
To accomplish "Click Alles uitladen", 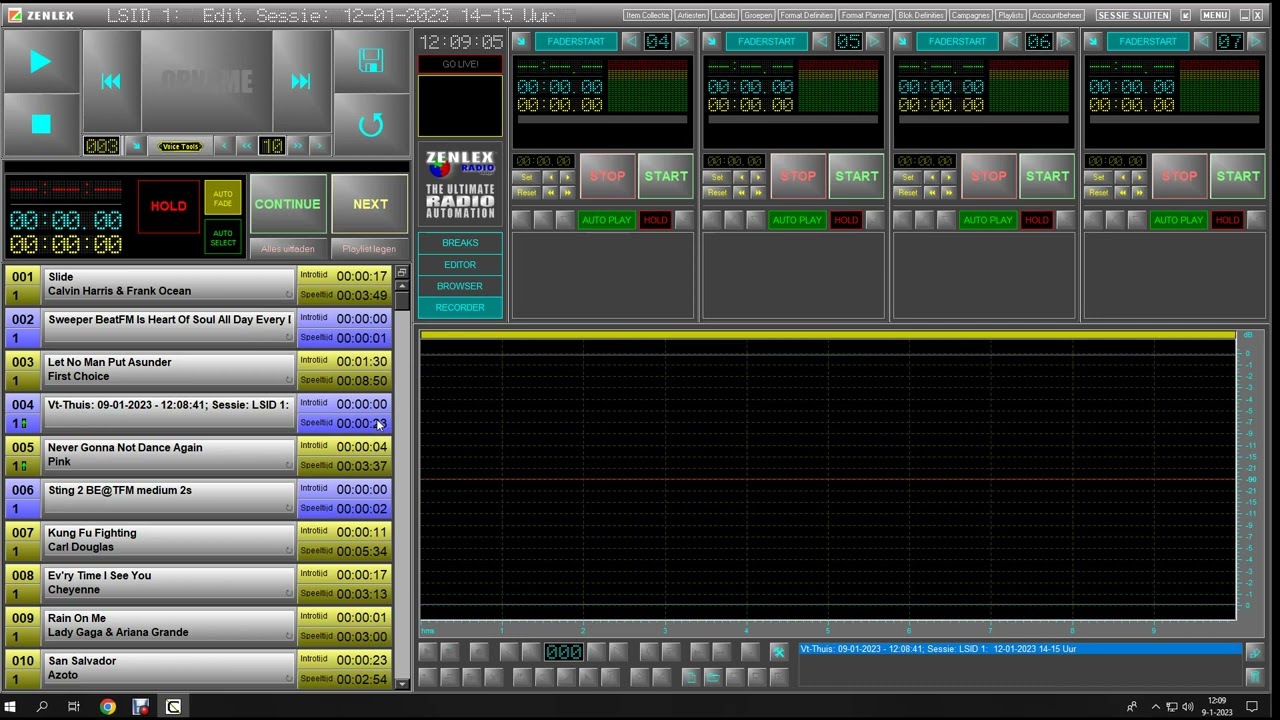I will tap(288, 249).
